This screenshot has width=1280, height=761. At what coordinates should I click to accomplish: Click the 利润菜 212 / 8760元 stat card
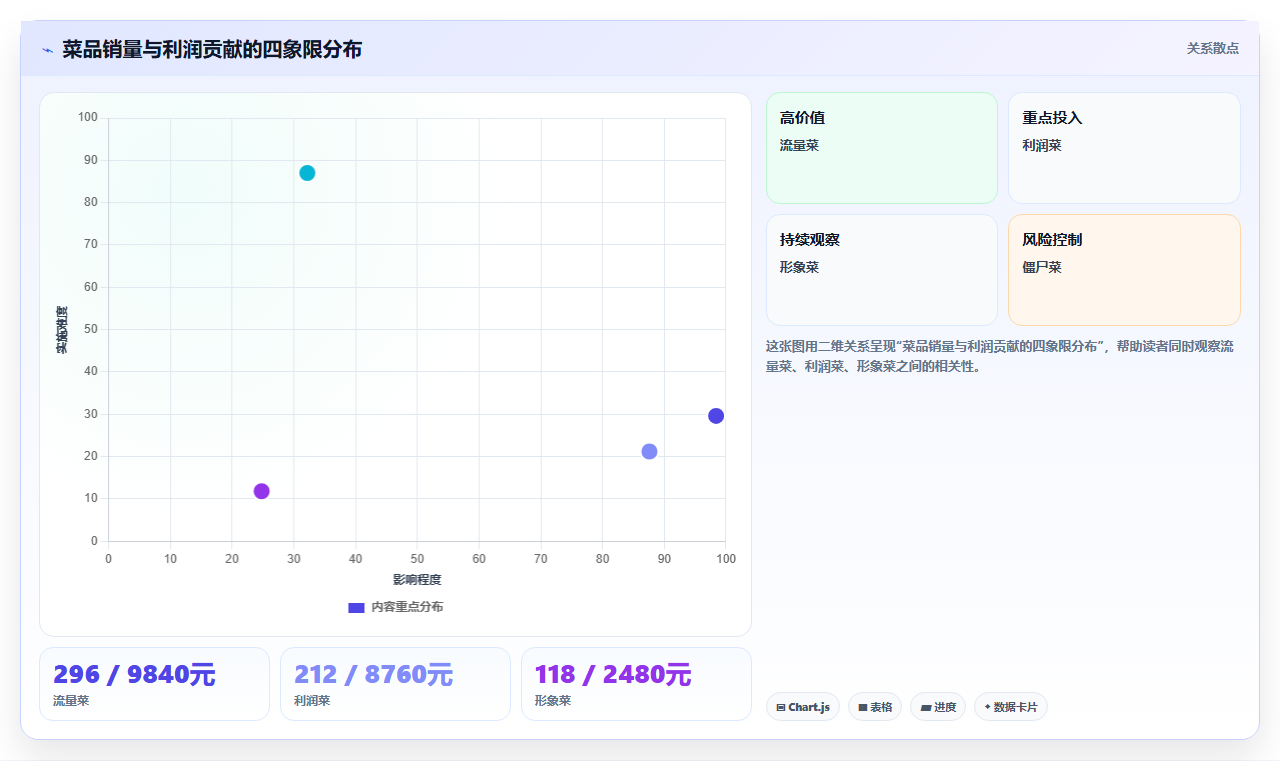[395, 684]
